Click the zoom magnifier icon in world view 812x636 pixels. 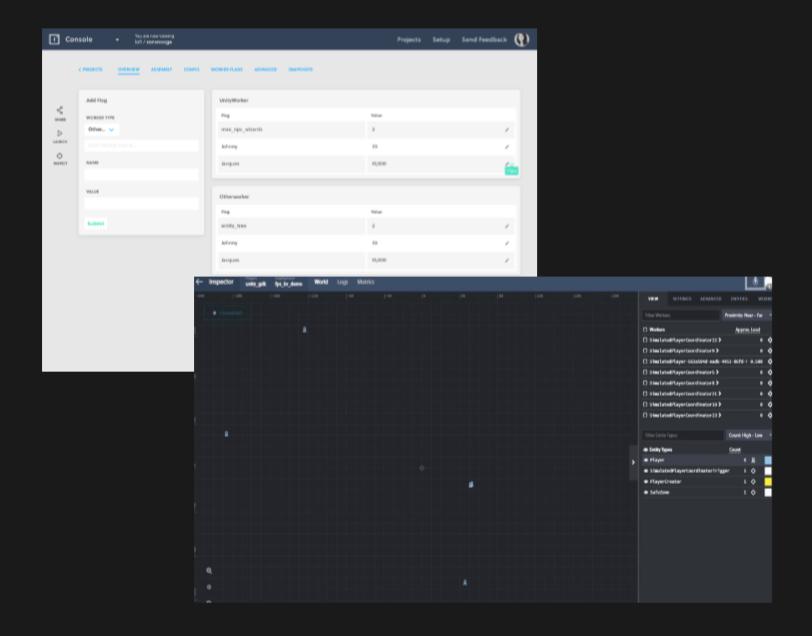[209, 571]
